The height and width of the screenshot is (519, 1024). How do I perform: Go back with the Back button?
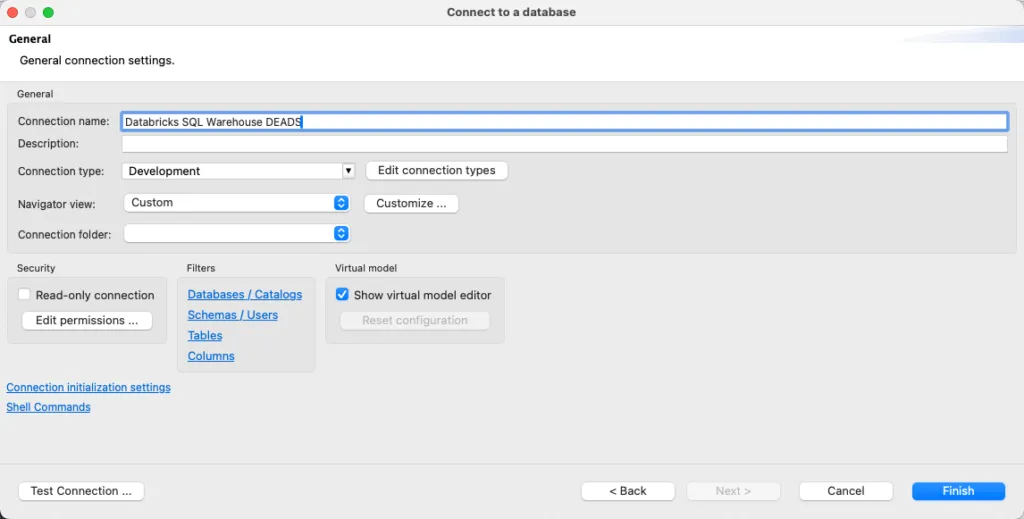tap(628, 491)
